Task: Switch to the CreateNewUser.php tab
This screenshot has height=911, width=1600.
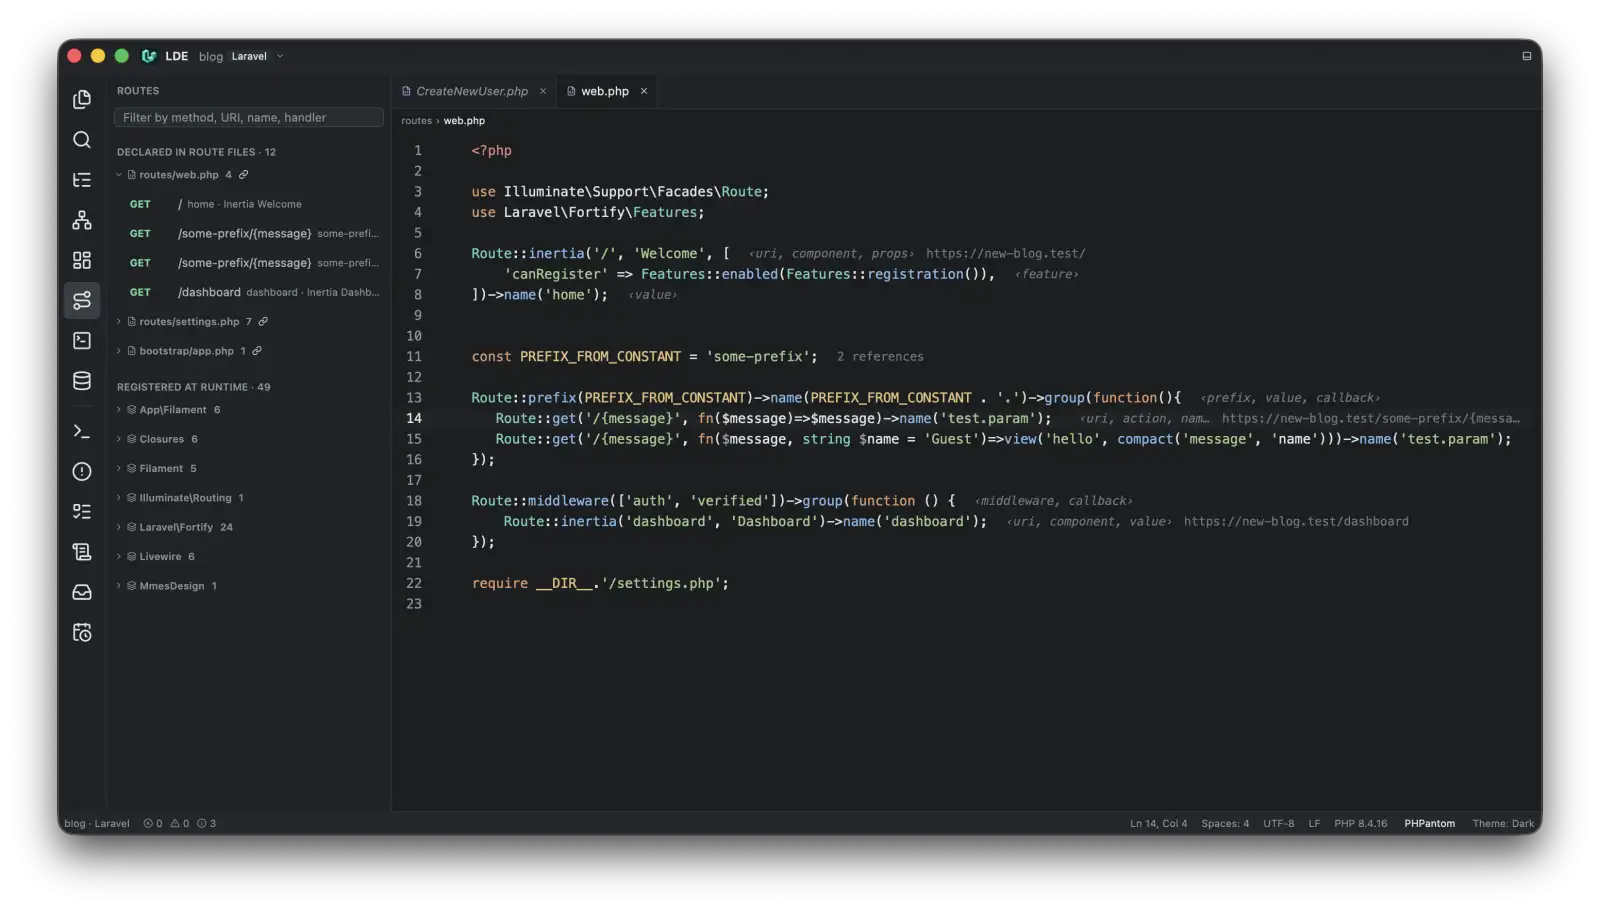Action: click(x=472, y=91)
